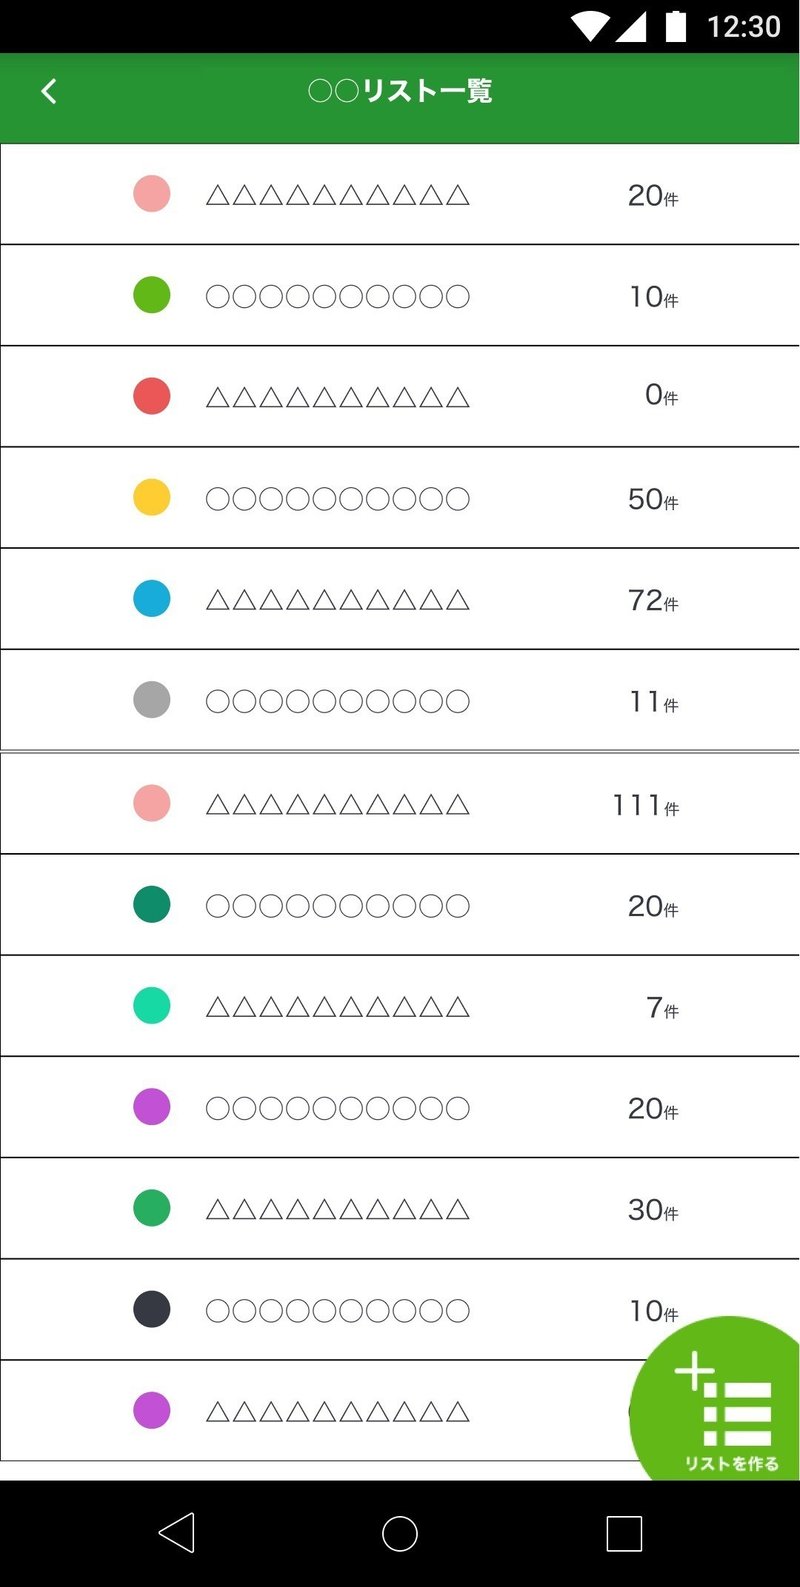Image resolution: width=800 pixels, height=1587 pixels.
Task: Select the yellow dot color swatch
Action: pyautogui.click(x=152, y=497)
